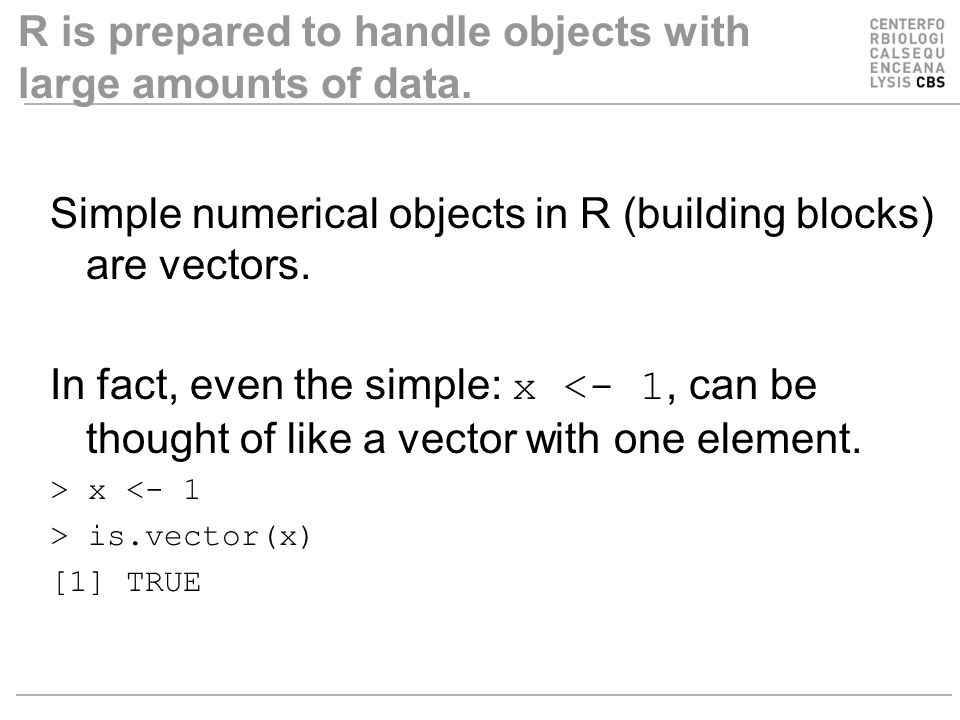
Task: Click the word 'TRUE' in output
Action: (164, 582)
